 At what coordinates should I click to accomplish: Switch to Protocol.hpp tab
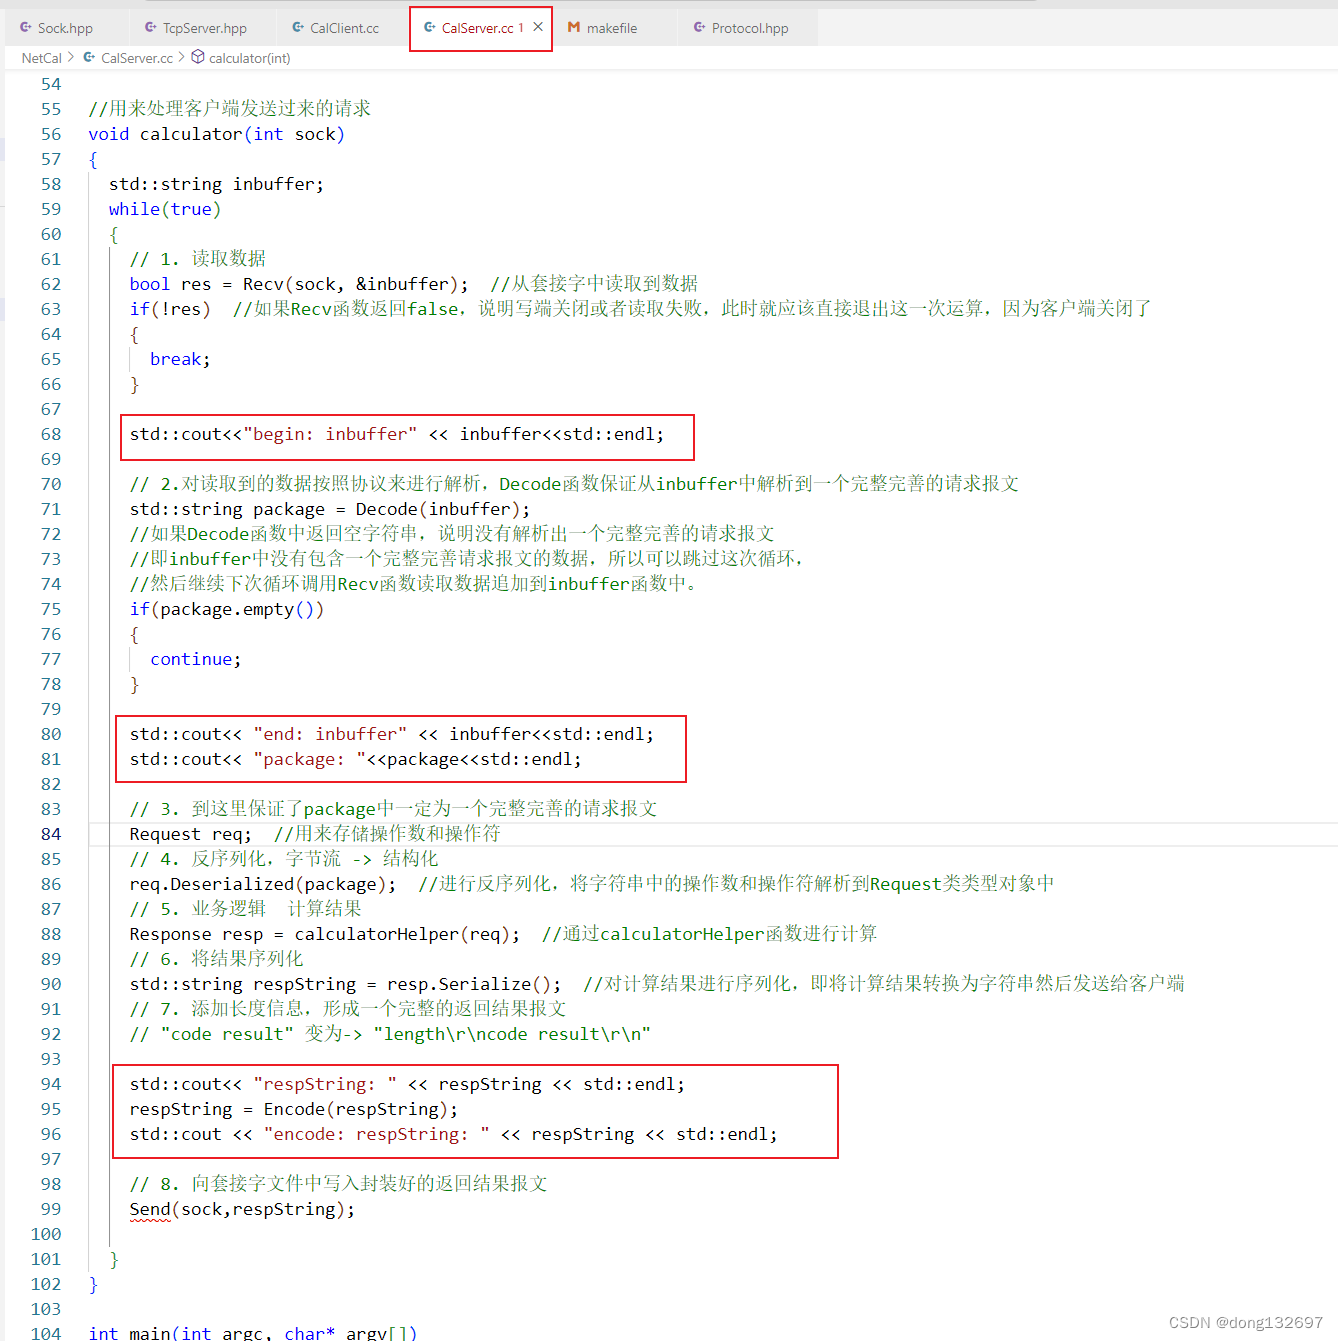pos(749,28)
